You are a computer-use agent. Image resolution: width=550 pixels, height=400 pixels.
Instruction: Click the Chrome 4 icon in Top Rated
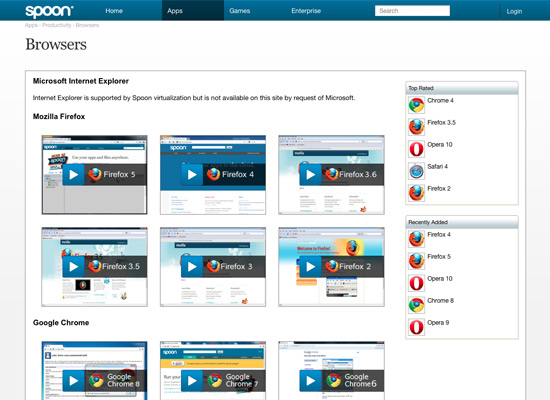pyautogui.click(x=416, y=105)
